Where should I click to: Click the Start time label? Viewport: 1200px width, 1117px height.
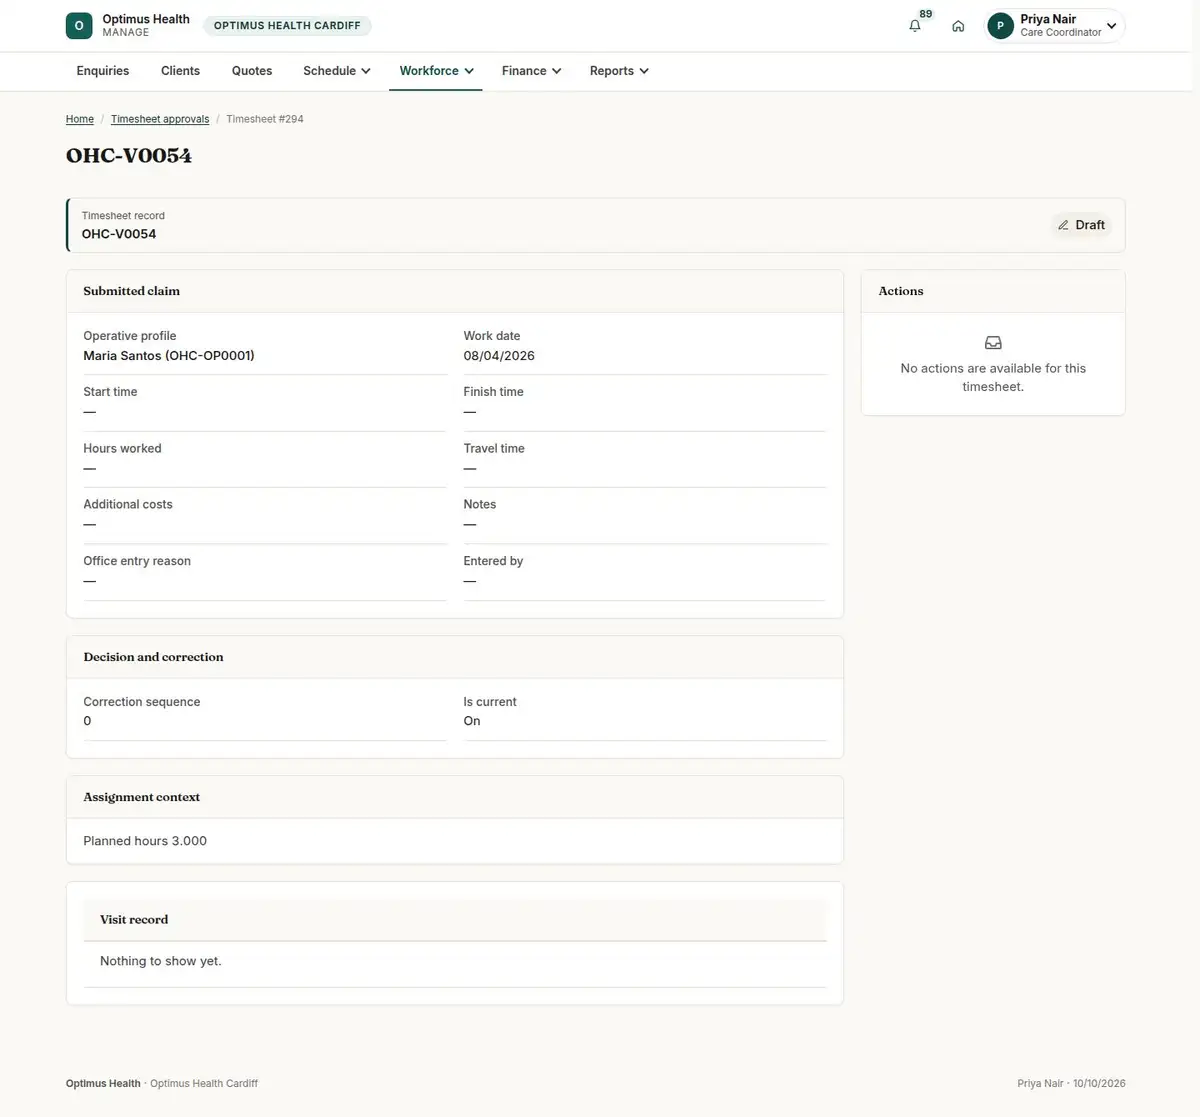click(x=110, y=392)
